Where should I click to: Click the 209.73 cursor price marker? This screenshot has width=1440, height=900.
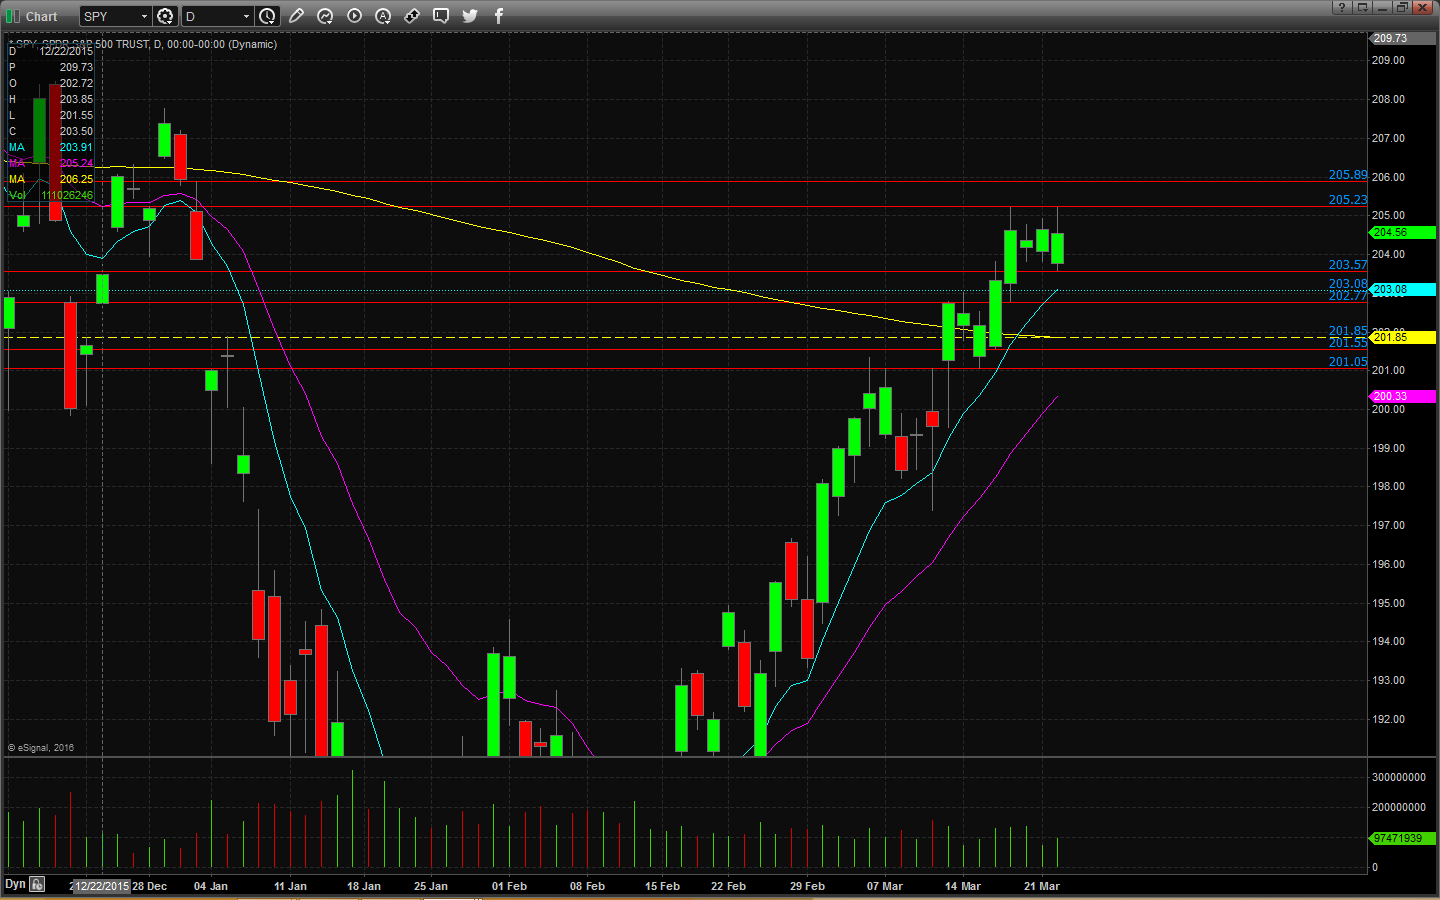pyautogui.click(x=1402, y=38)
